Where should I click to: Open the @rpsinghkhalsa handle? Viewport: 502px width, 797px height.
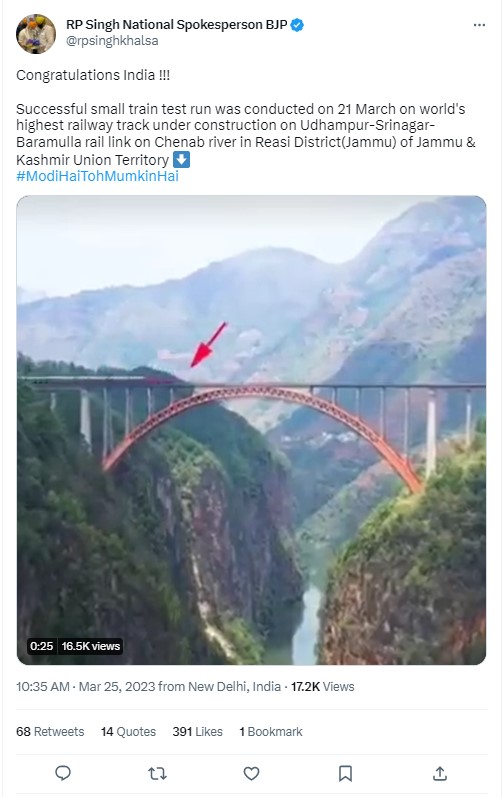tap(112, 41)
